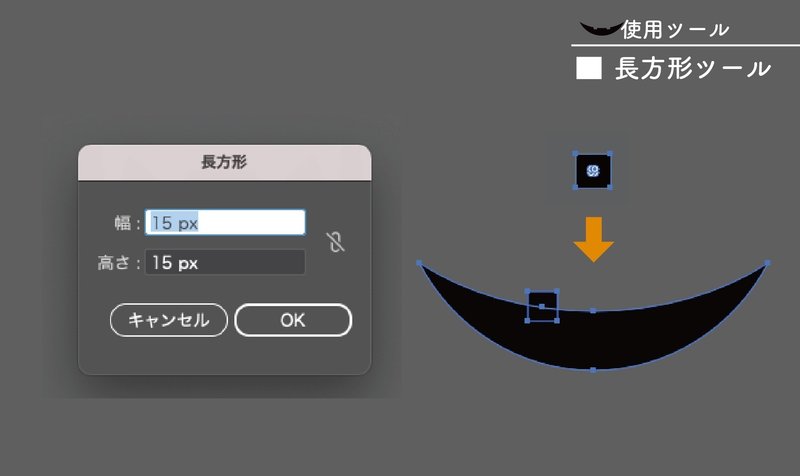Click the small crescent thumbnail by 使用ツール

pos(601,28)
